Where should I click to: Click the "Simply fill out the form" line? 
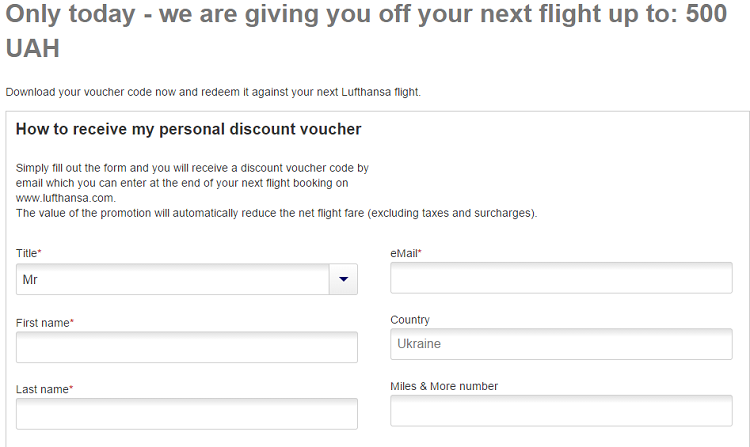(x=192, y=168)
